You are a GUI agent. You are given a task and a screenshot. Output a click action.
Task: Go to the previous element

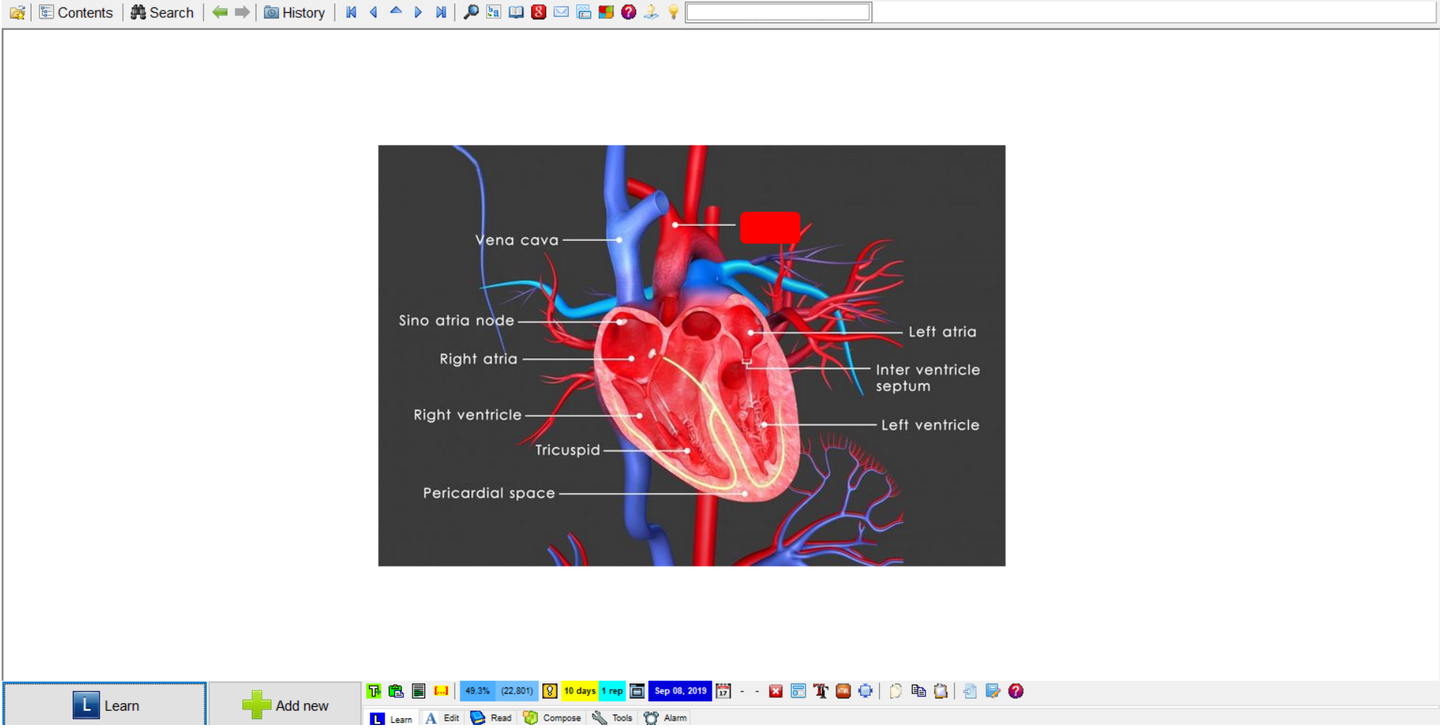click(374, 13)
